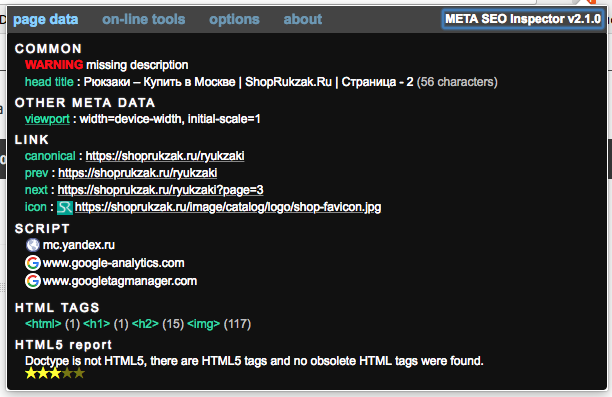
Task: Click the HTML TAGS section heading
Action: 57,308
